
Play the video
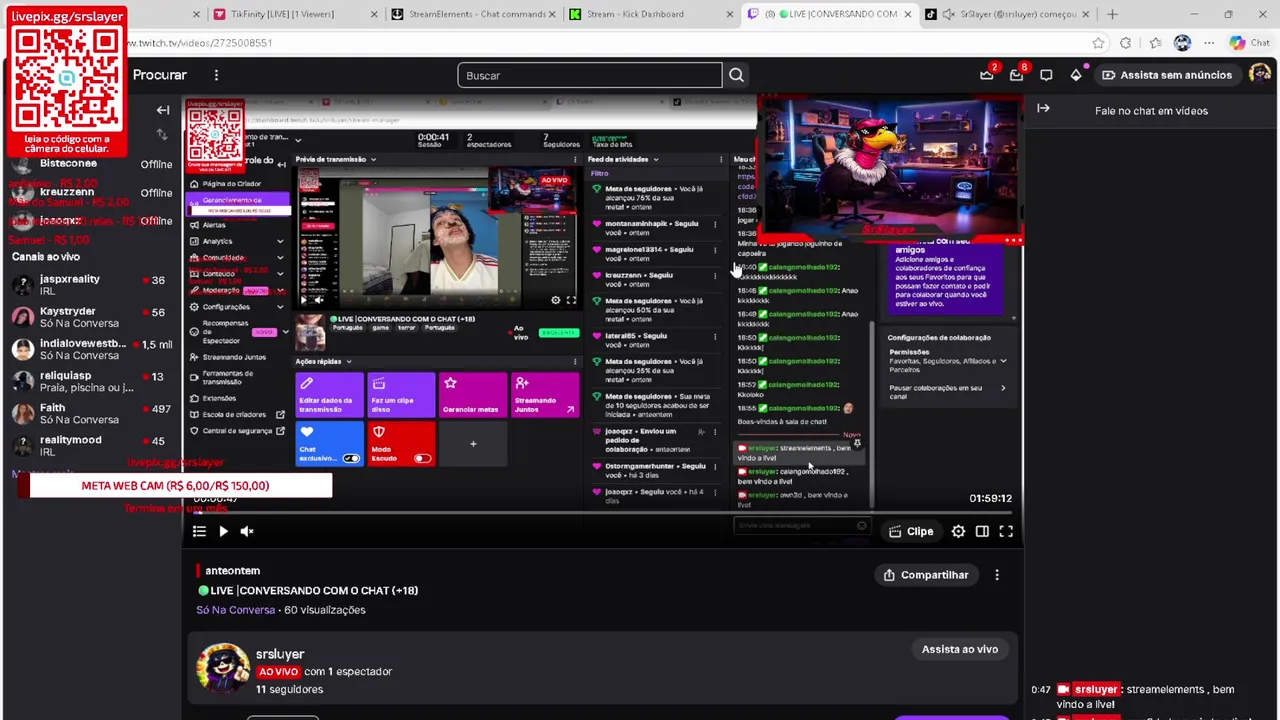point(223,532)
